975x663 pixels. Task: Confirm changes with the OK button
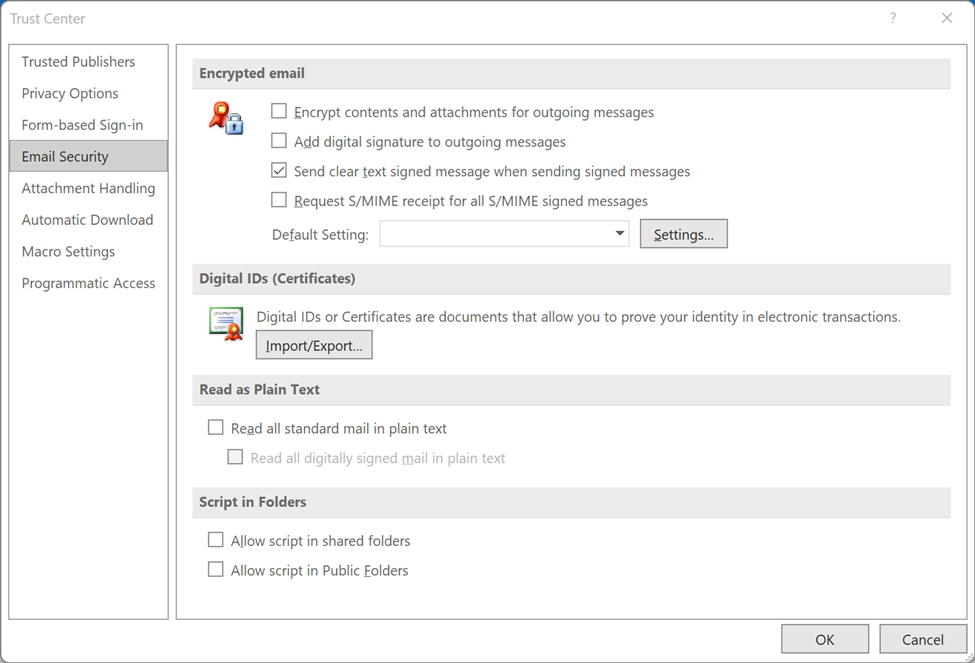(824, 638)
